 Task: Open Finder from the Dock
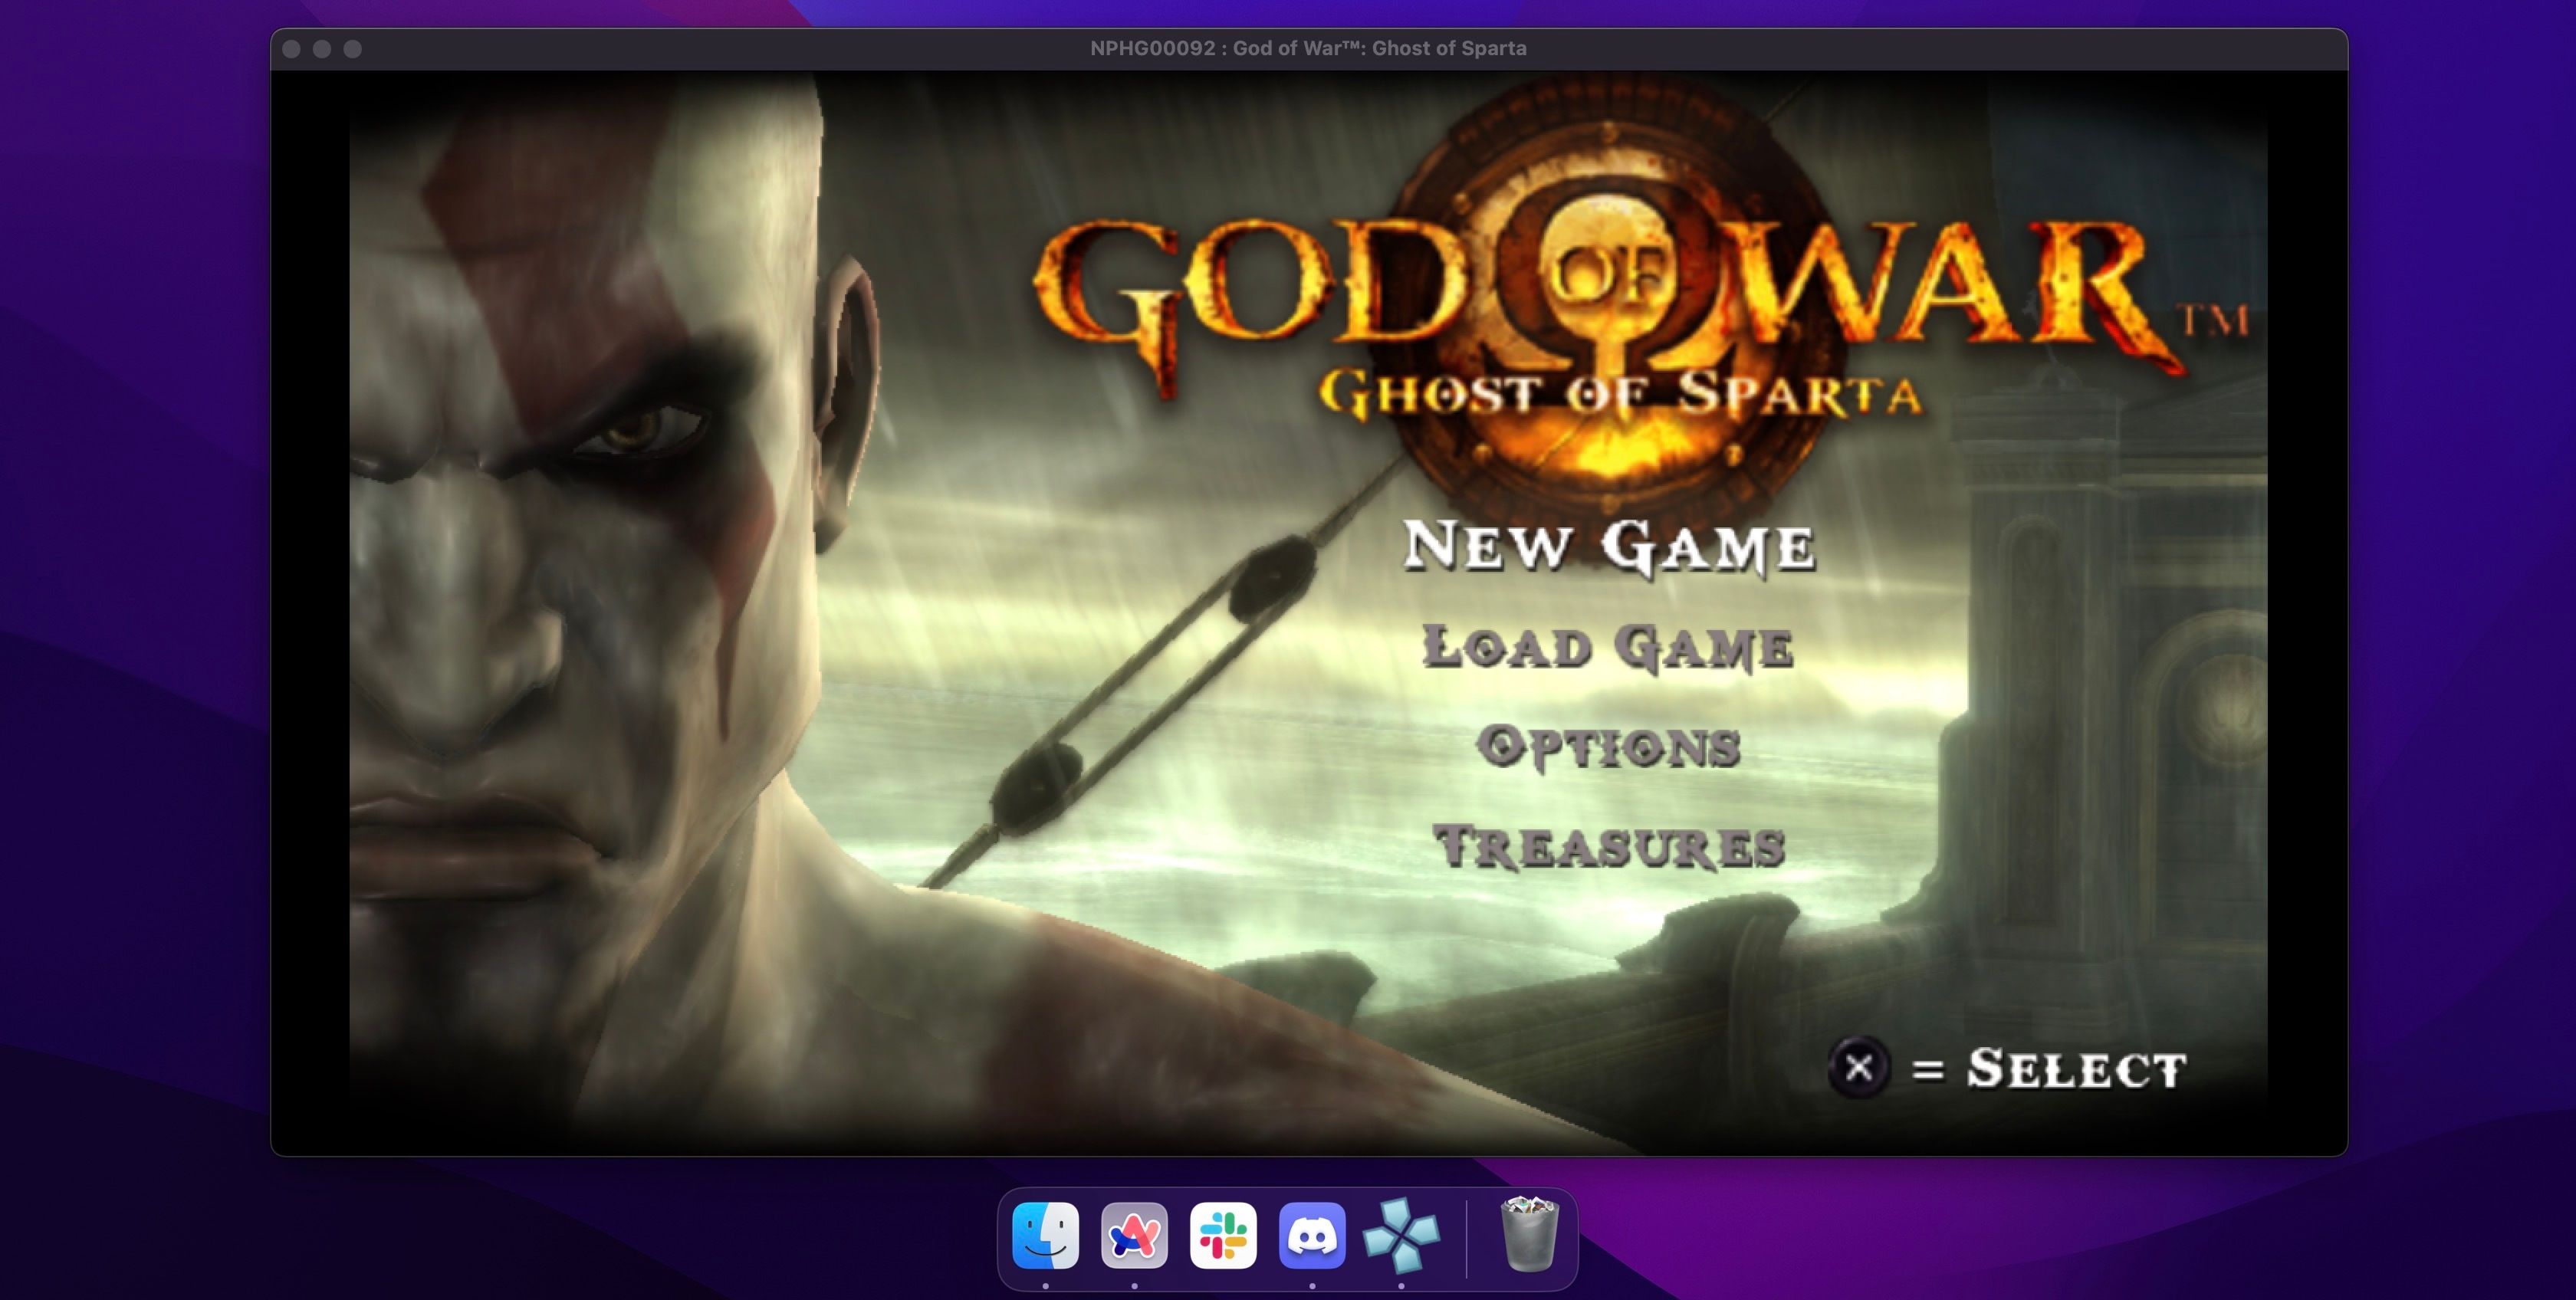pyautogui.click(x=1045, y=1236)
